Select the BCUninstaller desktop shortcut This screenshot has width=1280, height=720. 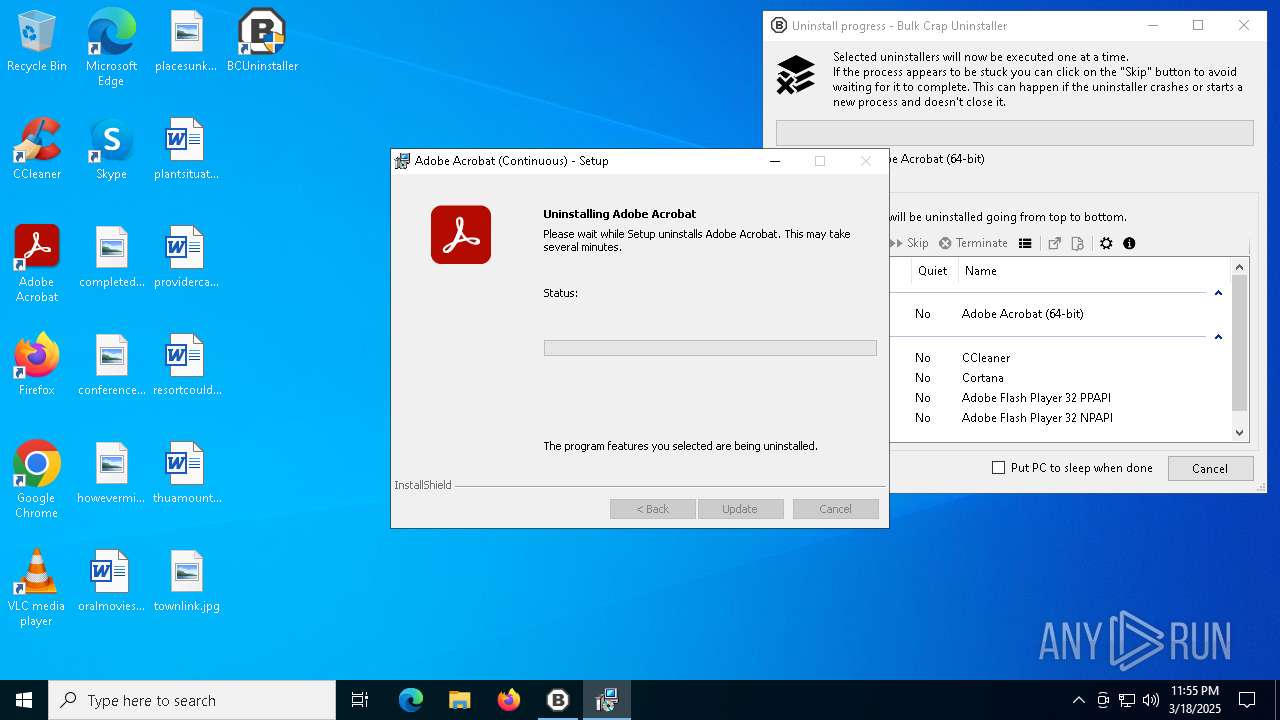[x=262, y=42]
